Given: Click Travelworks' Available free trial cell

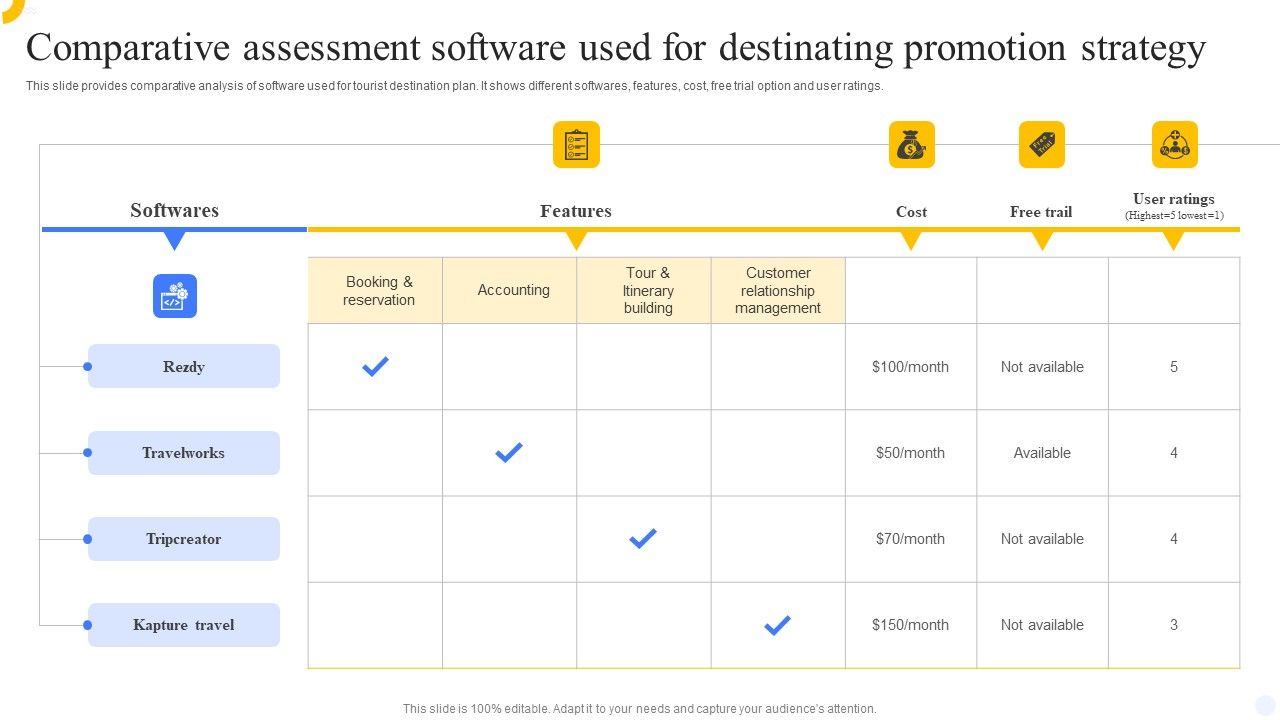Looking at the screenshot, I should coord(1042,453).
